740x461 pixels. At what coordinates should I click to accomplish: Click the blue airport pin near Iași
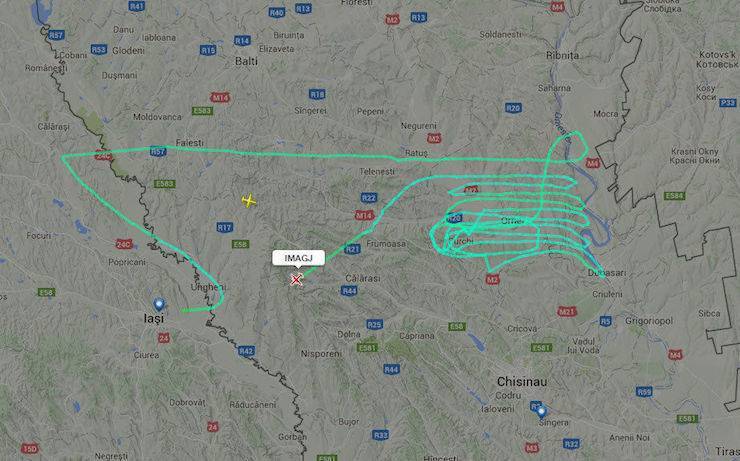(x=159, y=304)
